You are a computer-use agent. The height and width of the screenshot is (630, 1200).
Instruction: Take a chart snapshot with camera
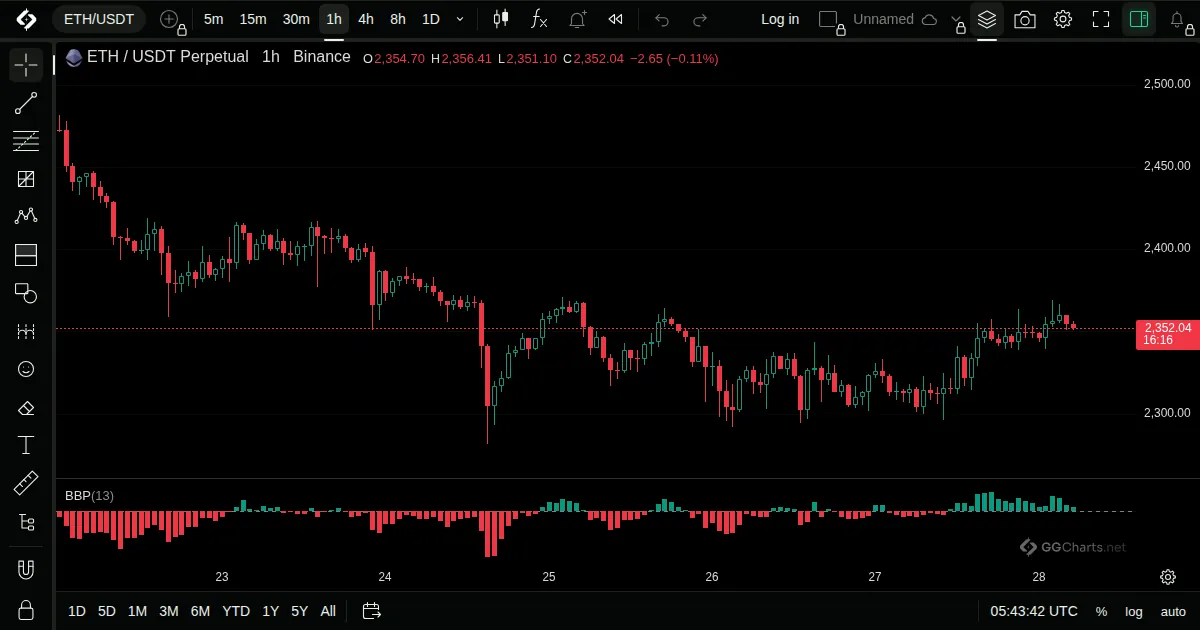pos(1025,19)
